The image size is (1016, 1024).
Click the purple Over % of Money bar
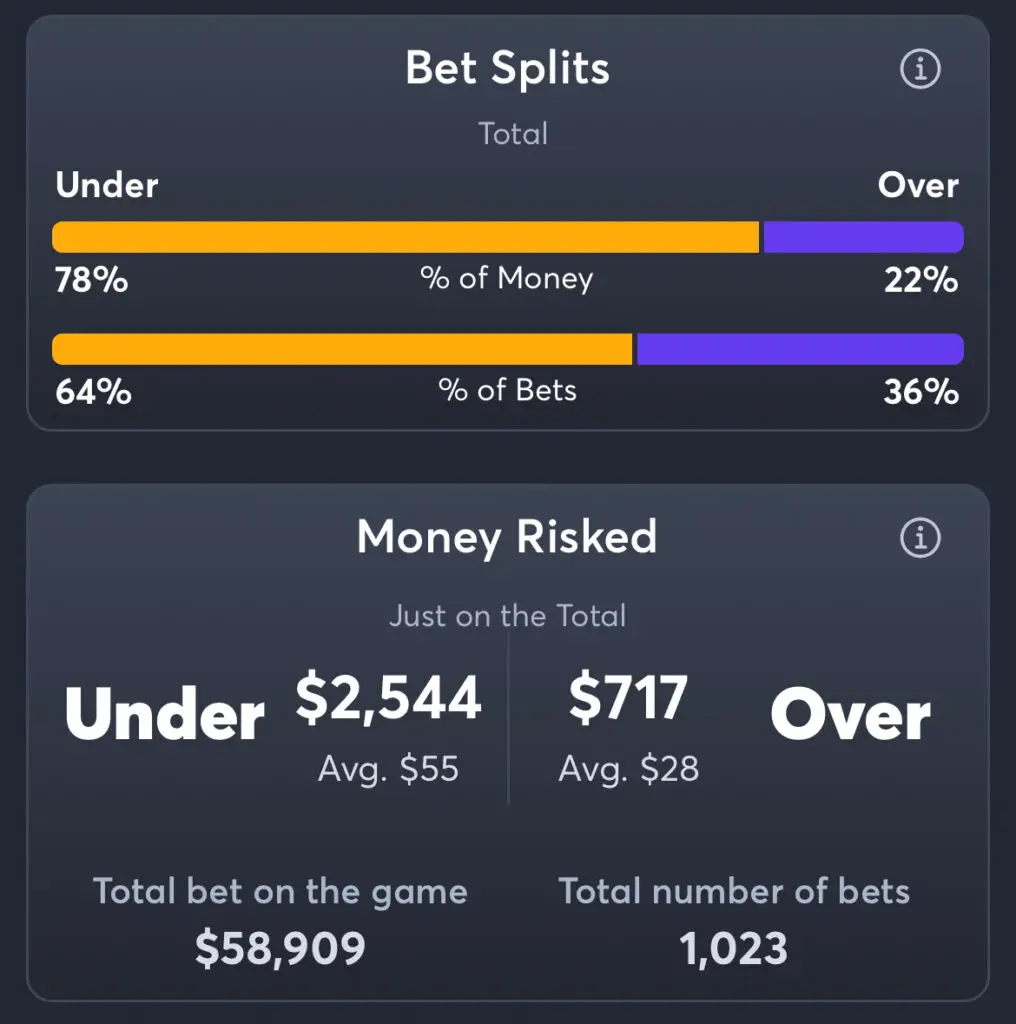pos(864,237)
